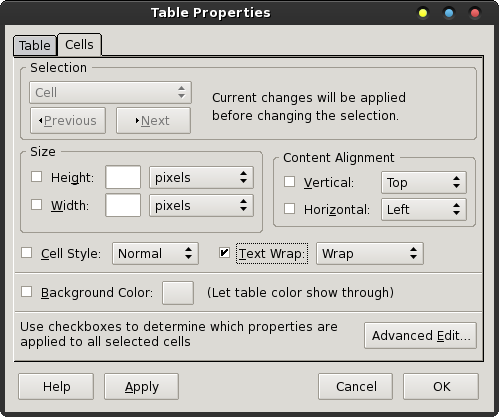Screen dimensions: 499x417
Task: Open the Cell Style Normal dropdown
Action: point(155,253)
